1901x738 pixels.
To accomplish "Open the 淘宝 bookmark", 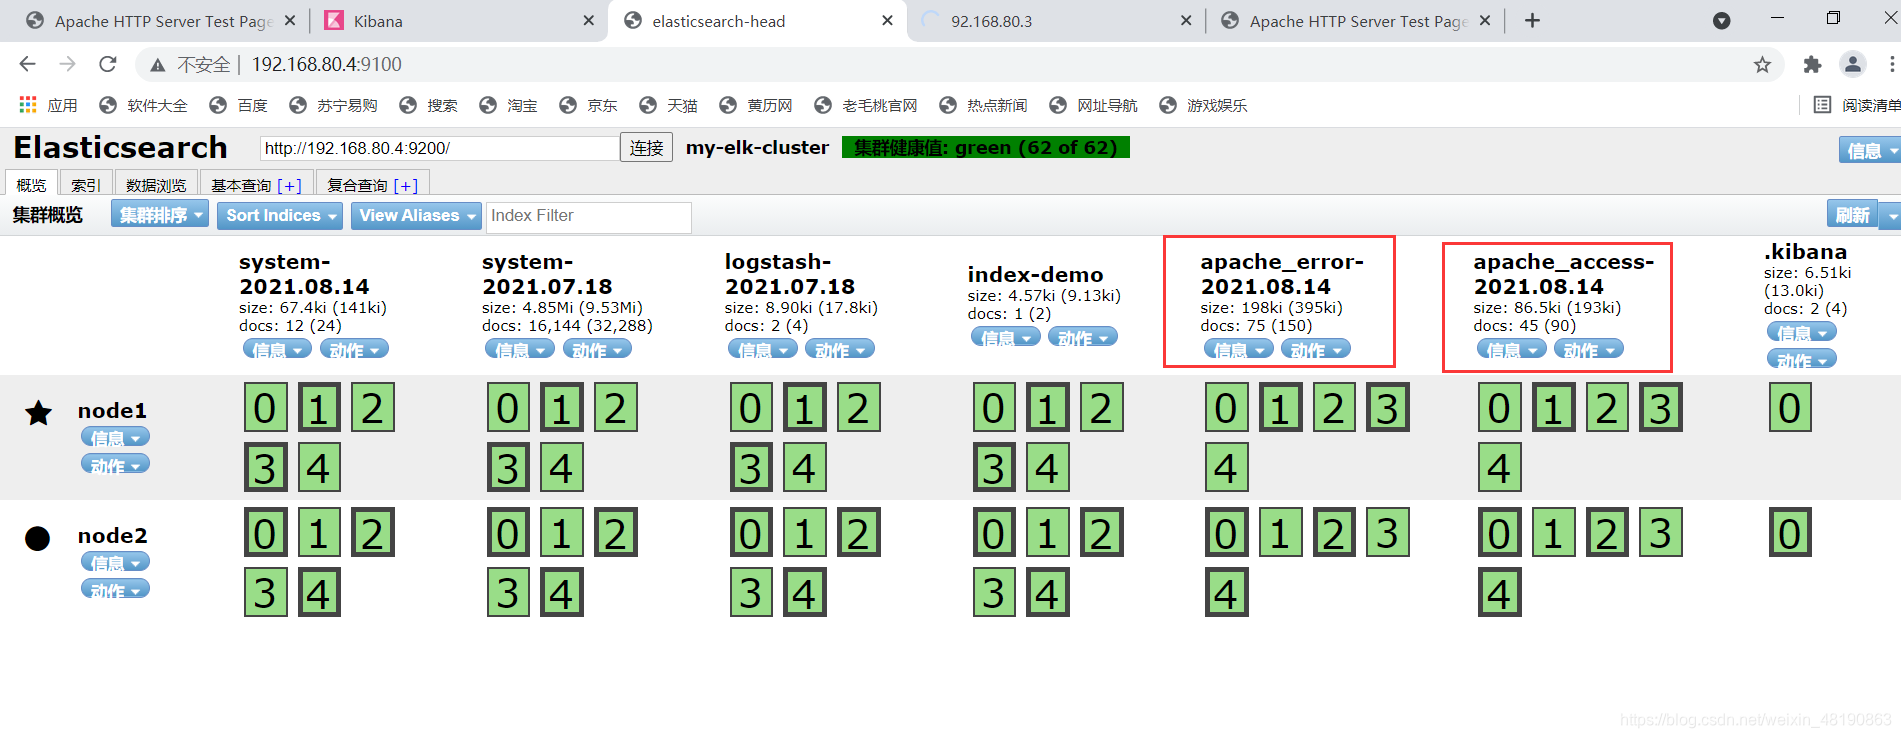I will [x=508, y=105].
